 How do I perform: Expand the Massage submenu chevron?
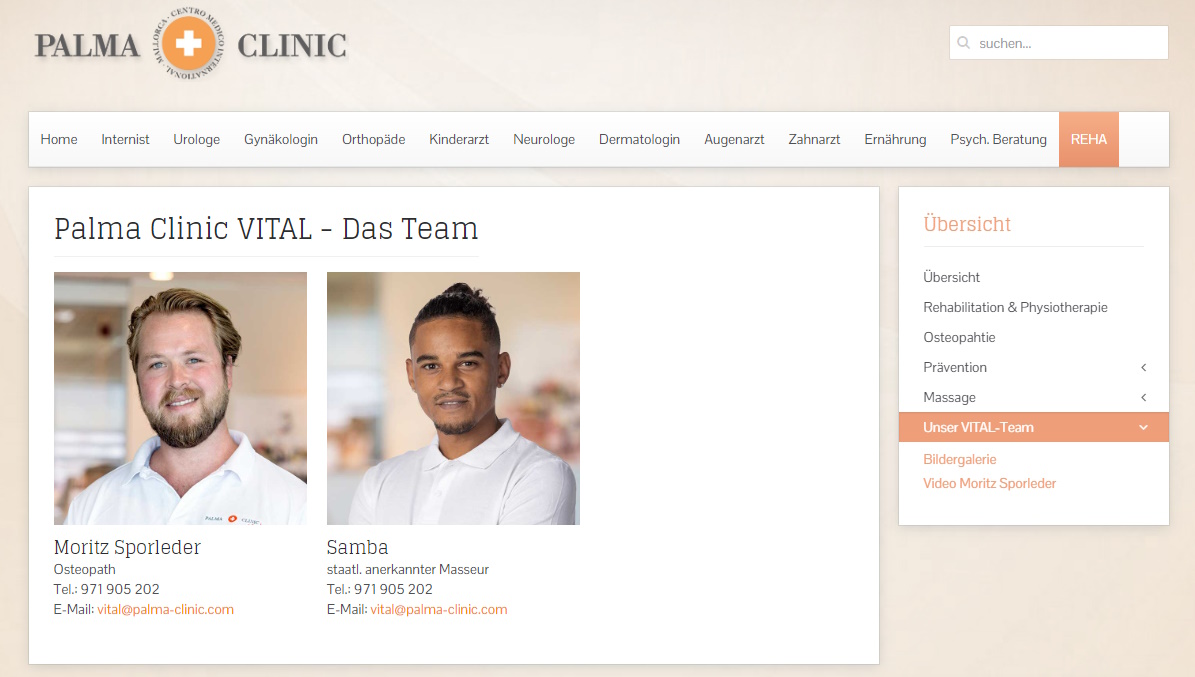(x=1143, y=397)
